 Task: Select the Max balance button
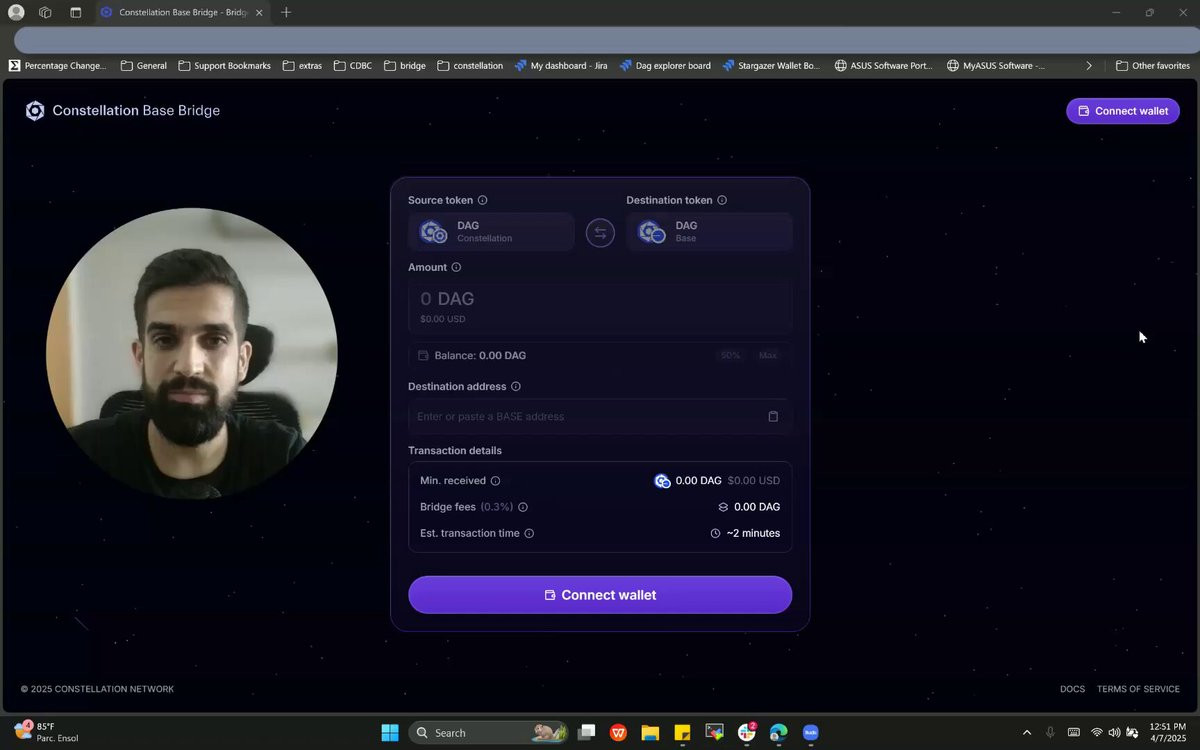[768, 355]
